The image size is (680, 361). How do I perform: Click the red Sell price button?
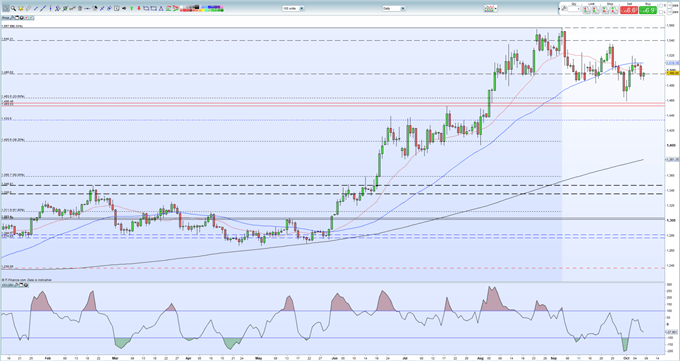click(629, 10)
